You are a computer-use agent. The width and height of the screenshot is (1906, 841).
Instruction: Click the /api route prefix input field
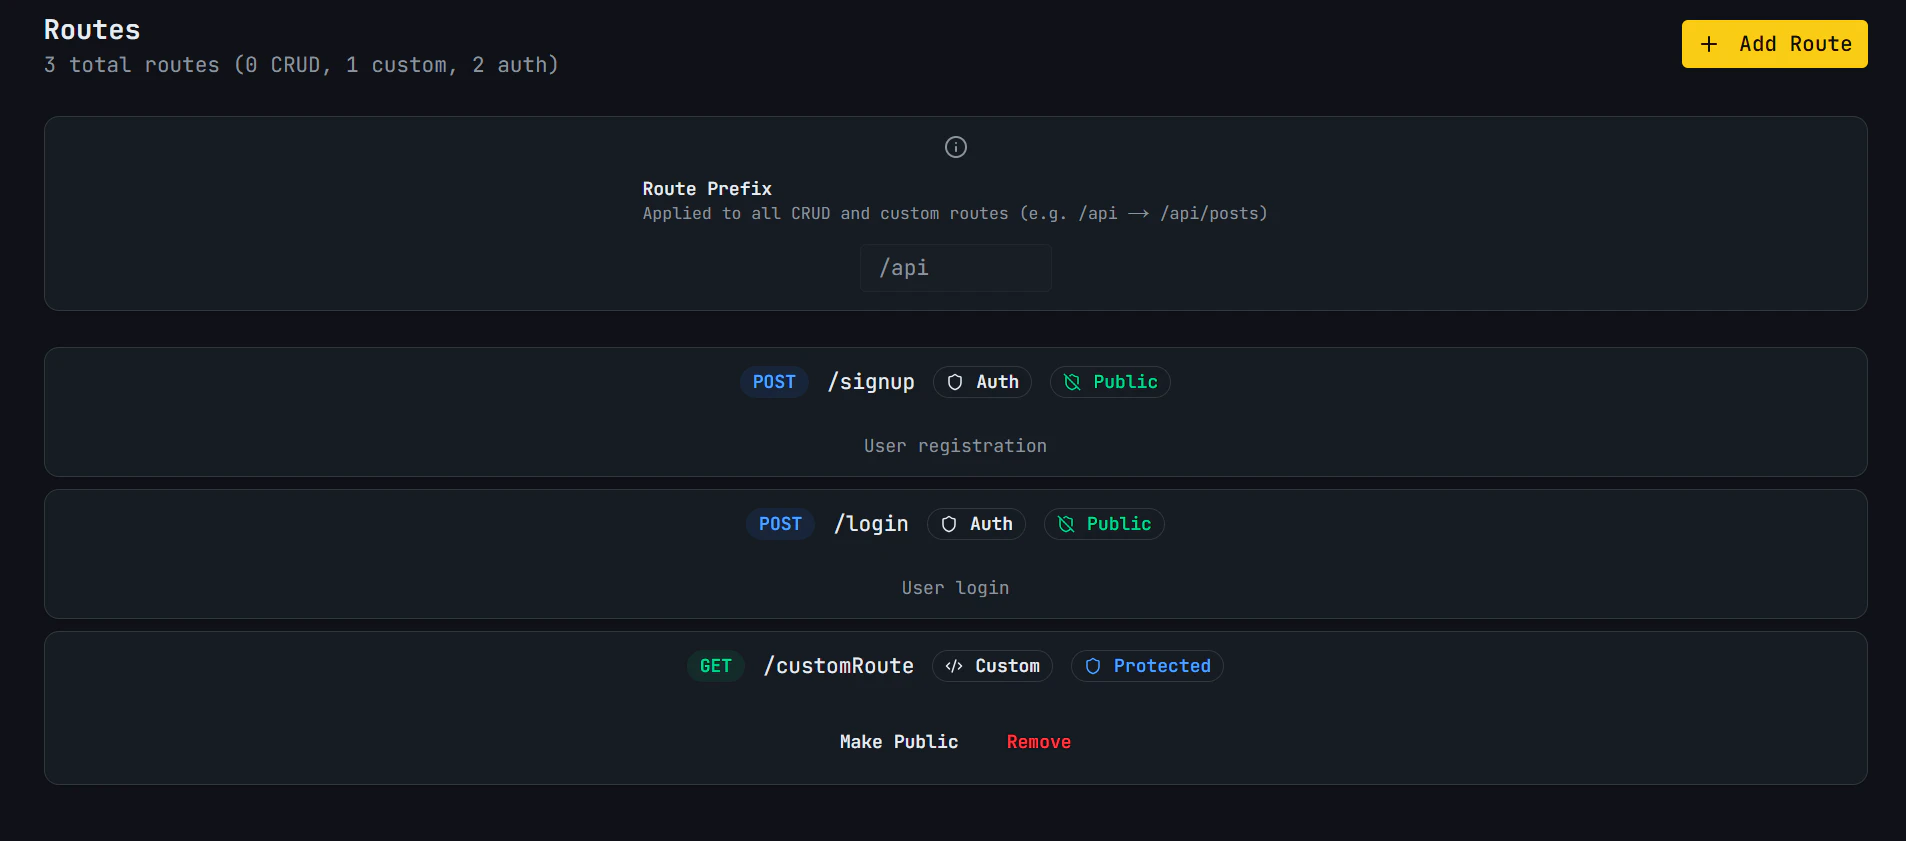[954, 267]
